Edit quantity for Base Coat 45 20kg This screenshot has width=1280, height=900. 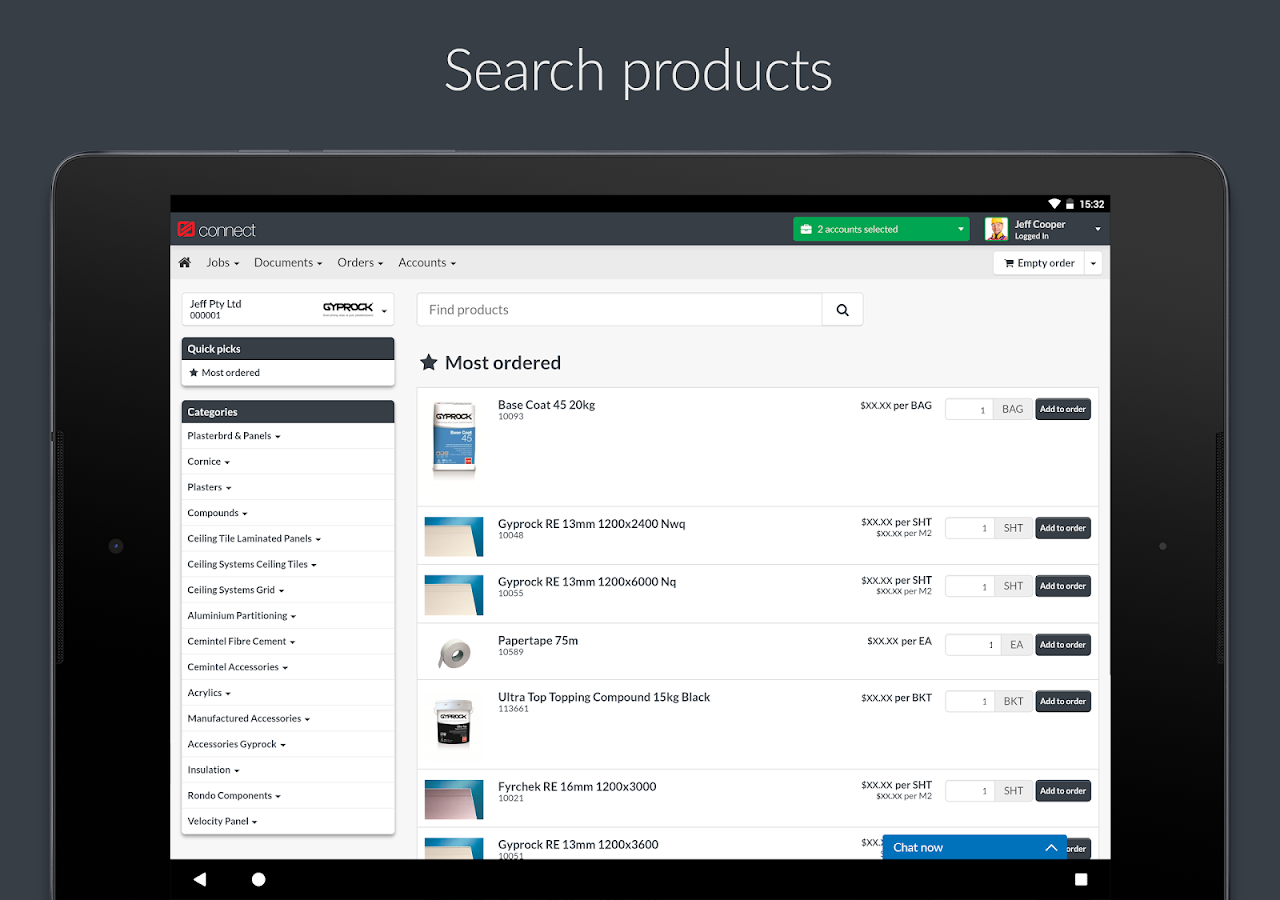(969, 409)
